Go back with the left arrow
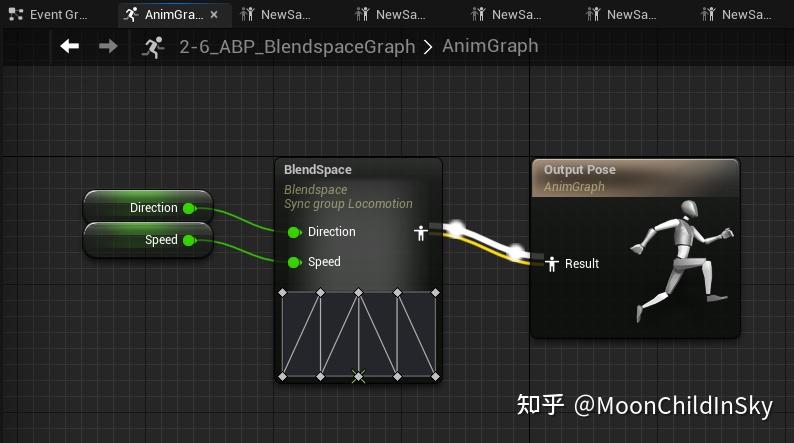 coord(69,47)
